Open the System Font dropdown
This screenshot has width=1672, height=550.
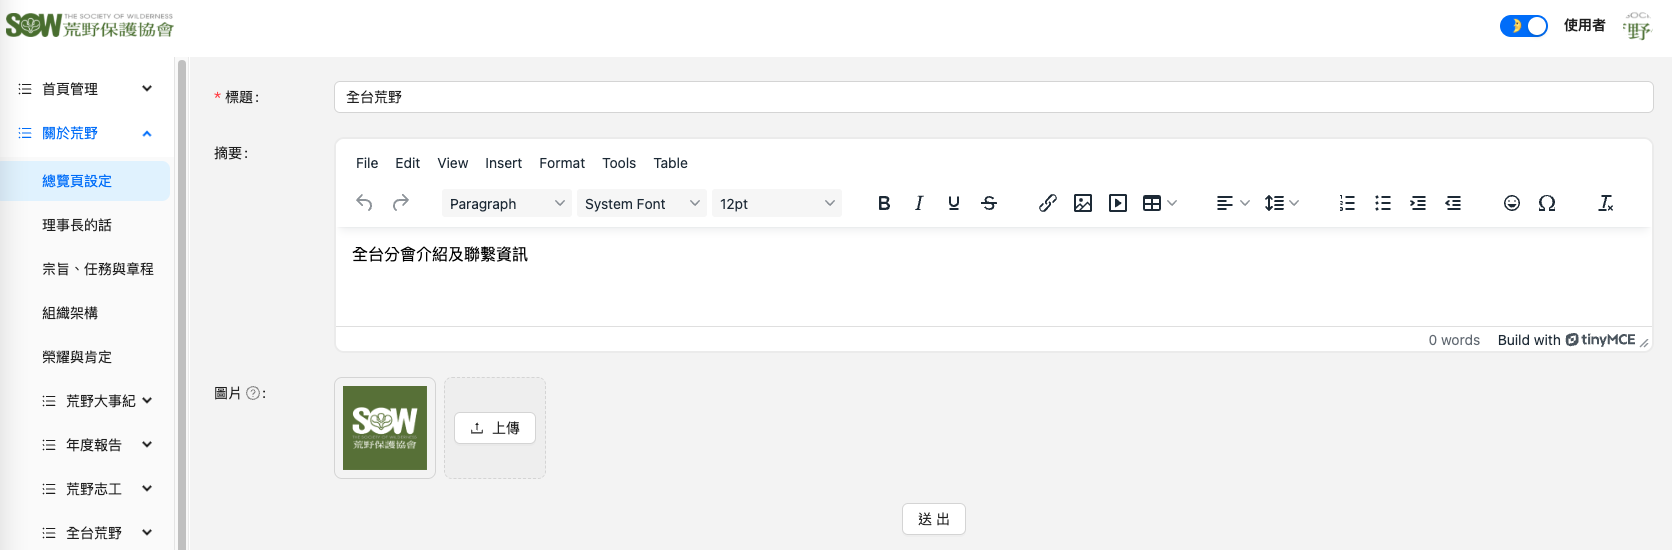(642, 203)
